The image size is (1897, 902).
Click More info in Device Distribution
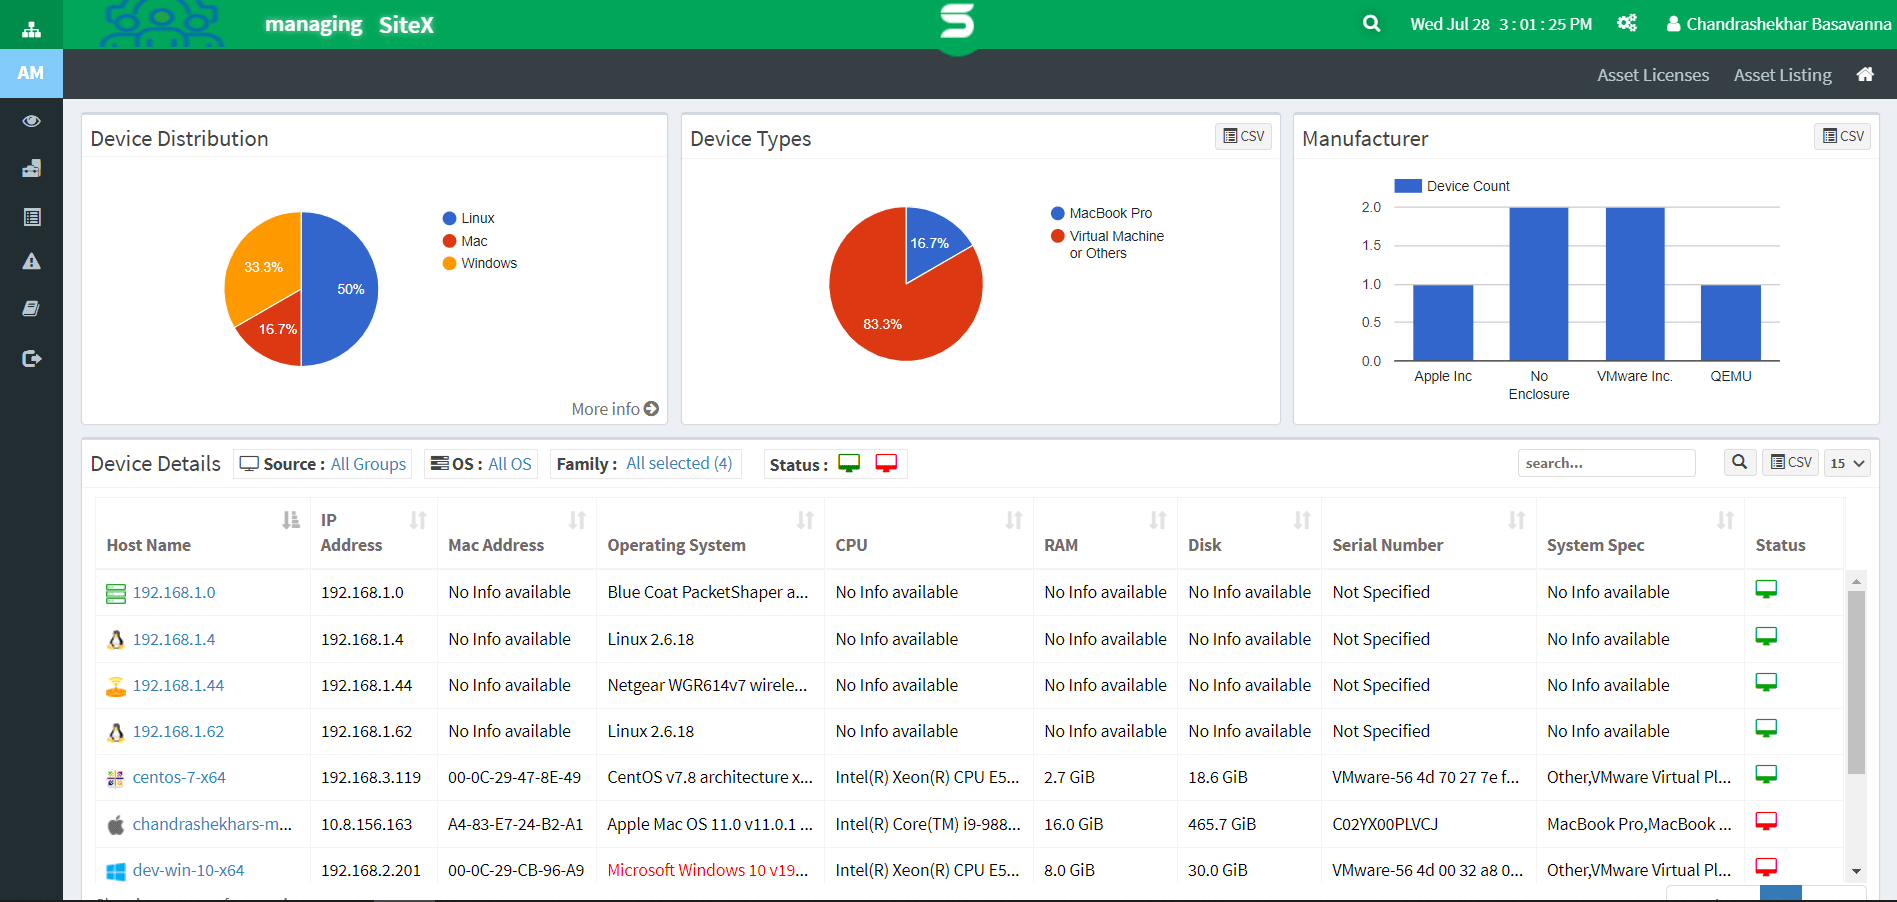(615, 409)
